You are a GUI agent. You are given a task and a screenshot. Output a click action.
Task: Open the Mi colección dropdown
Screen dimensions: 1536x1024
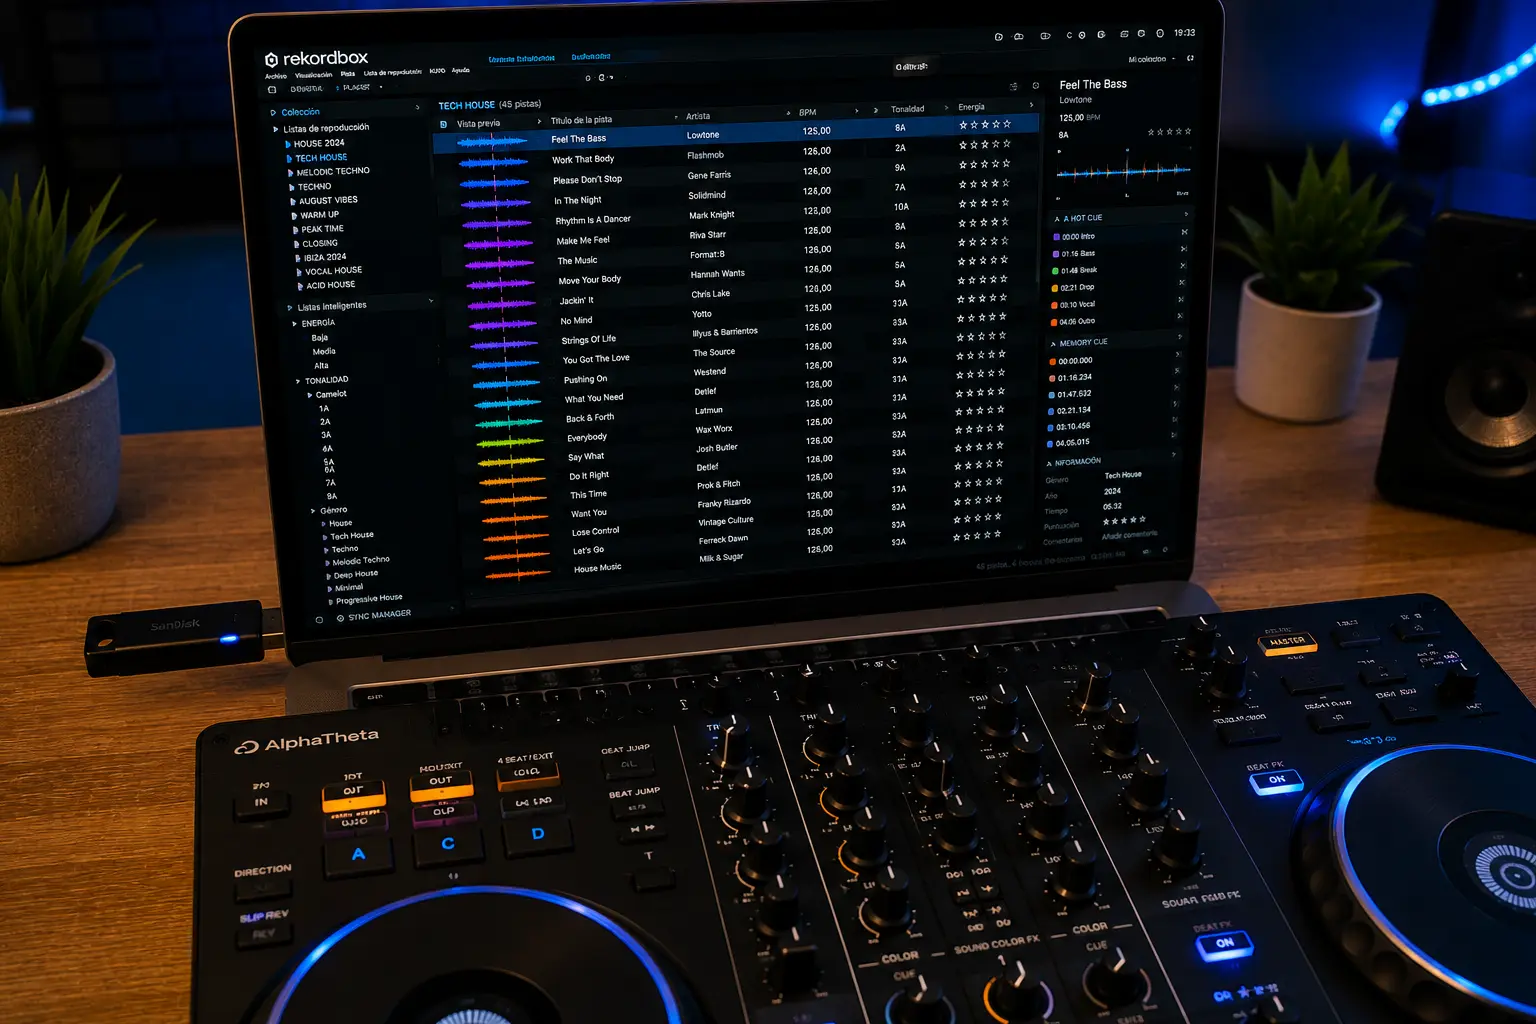coord(1150,60)
